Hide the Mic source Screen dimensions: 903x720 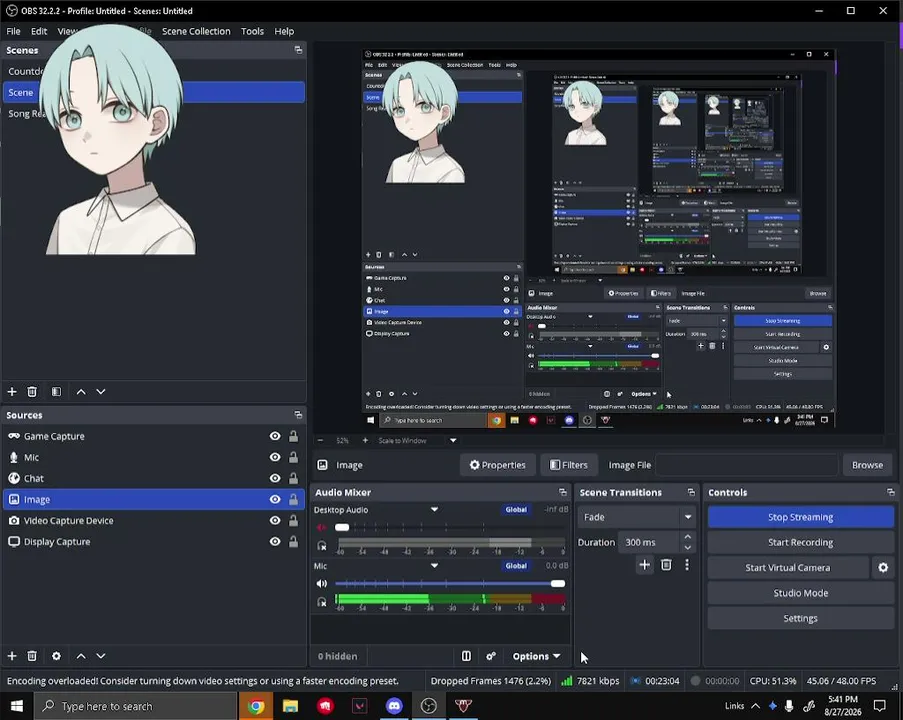point(275,457)
